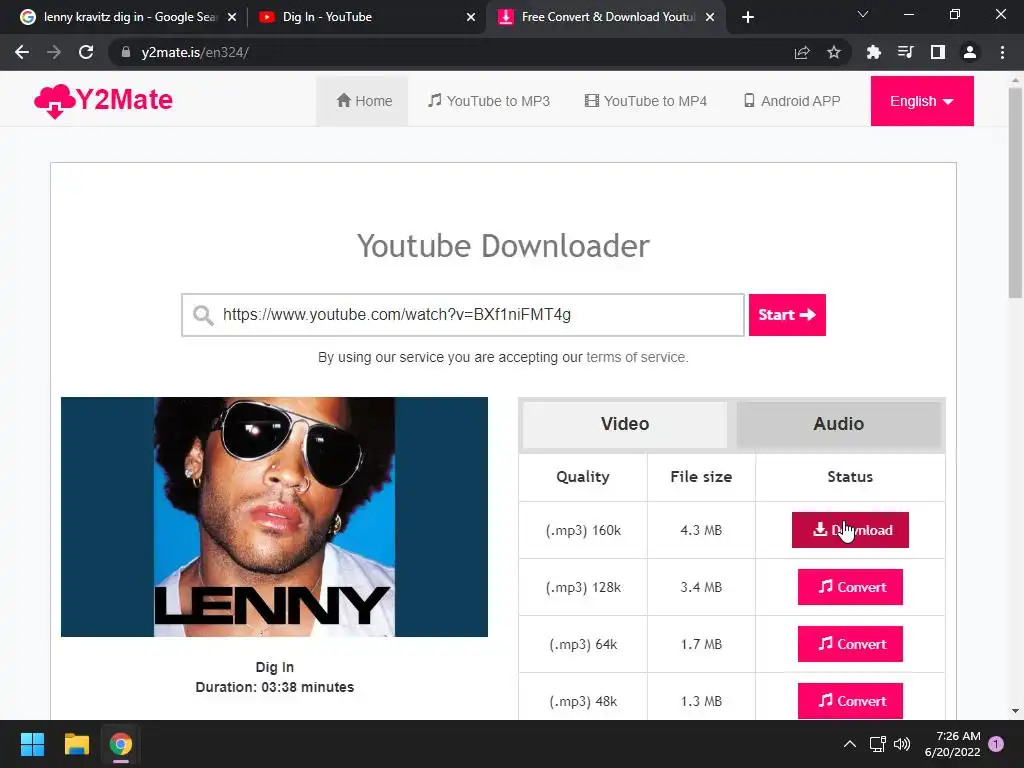This screenshot has height=768, width=1024.
Task: Open the clock showing 7:26 AM
Action: 952,744
